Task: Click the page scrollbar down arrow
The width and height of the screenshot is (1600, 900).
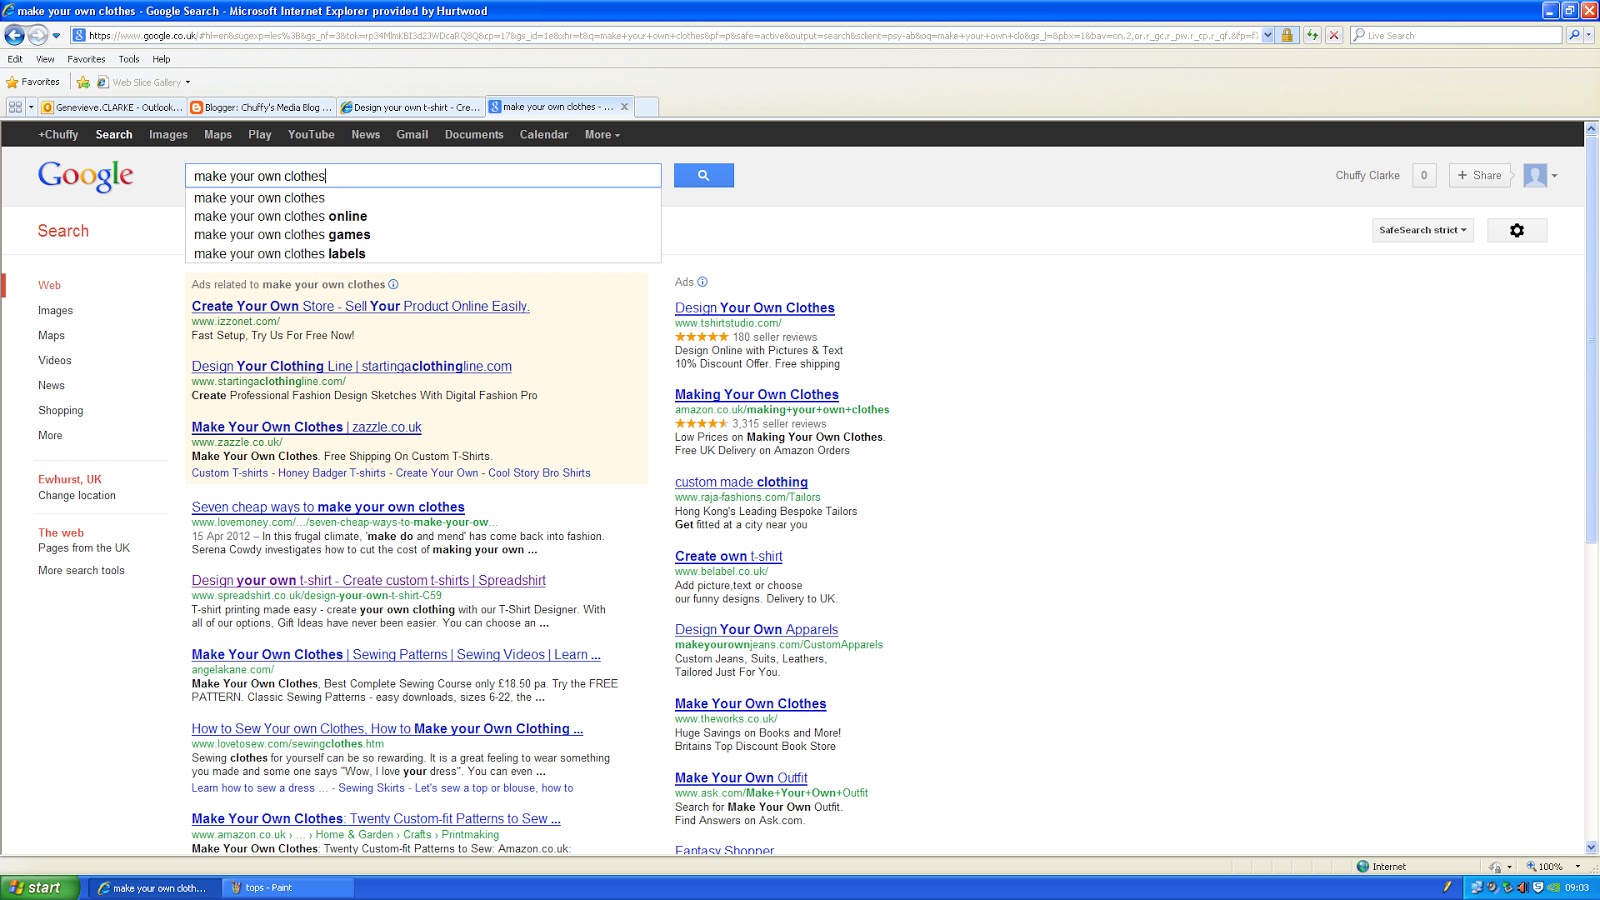Action: tap(1591, 847)
